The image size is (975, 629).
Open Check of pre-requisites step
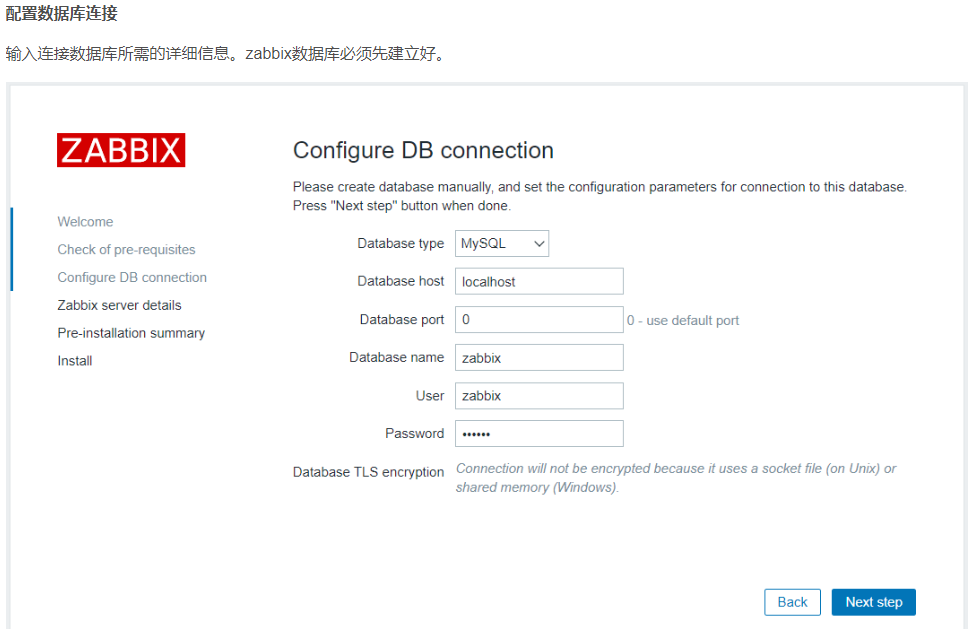click(x=126, y=249)
